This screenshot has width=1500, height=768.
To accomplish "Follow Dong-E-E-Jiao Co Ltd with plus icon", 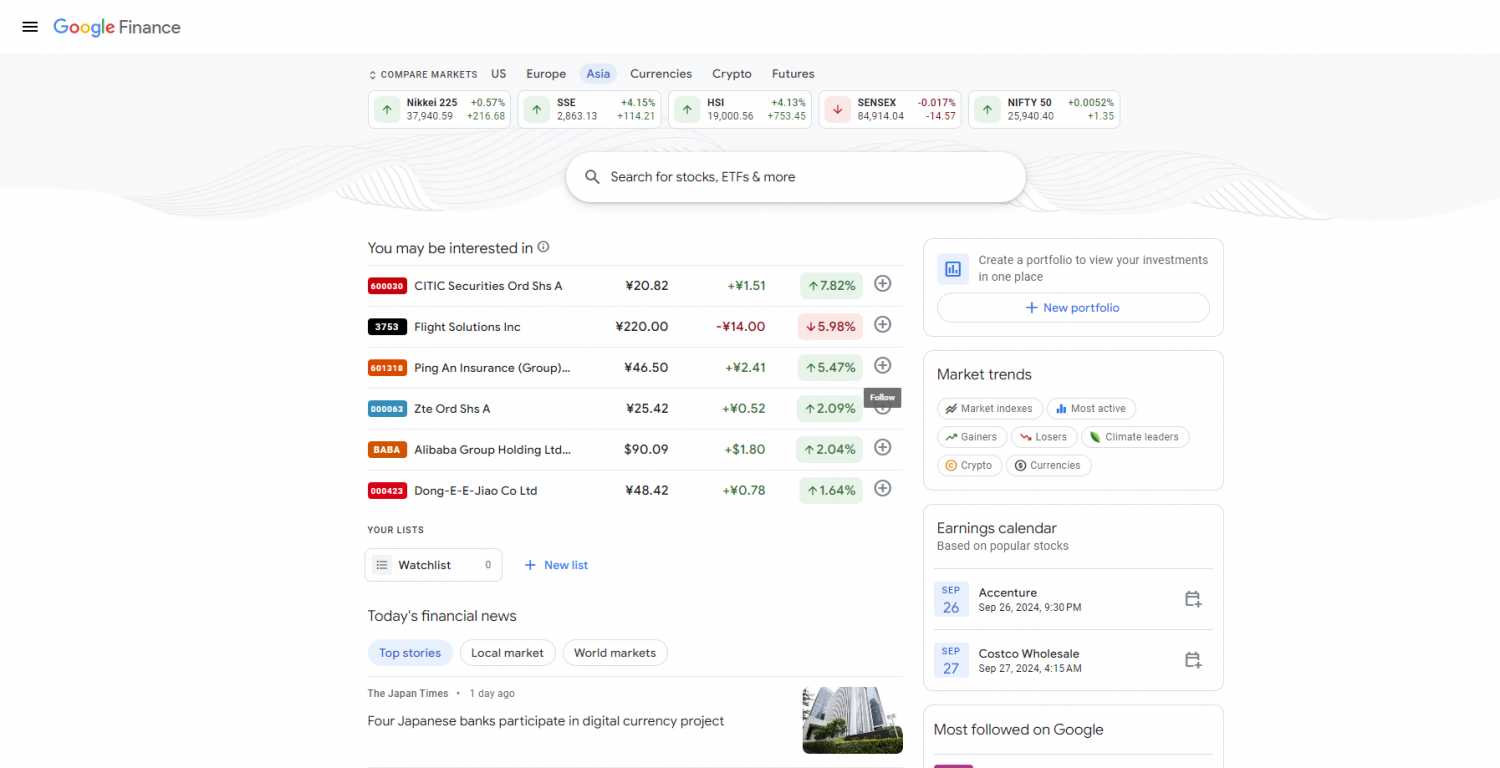I will click(x=882, y=489).
